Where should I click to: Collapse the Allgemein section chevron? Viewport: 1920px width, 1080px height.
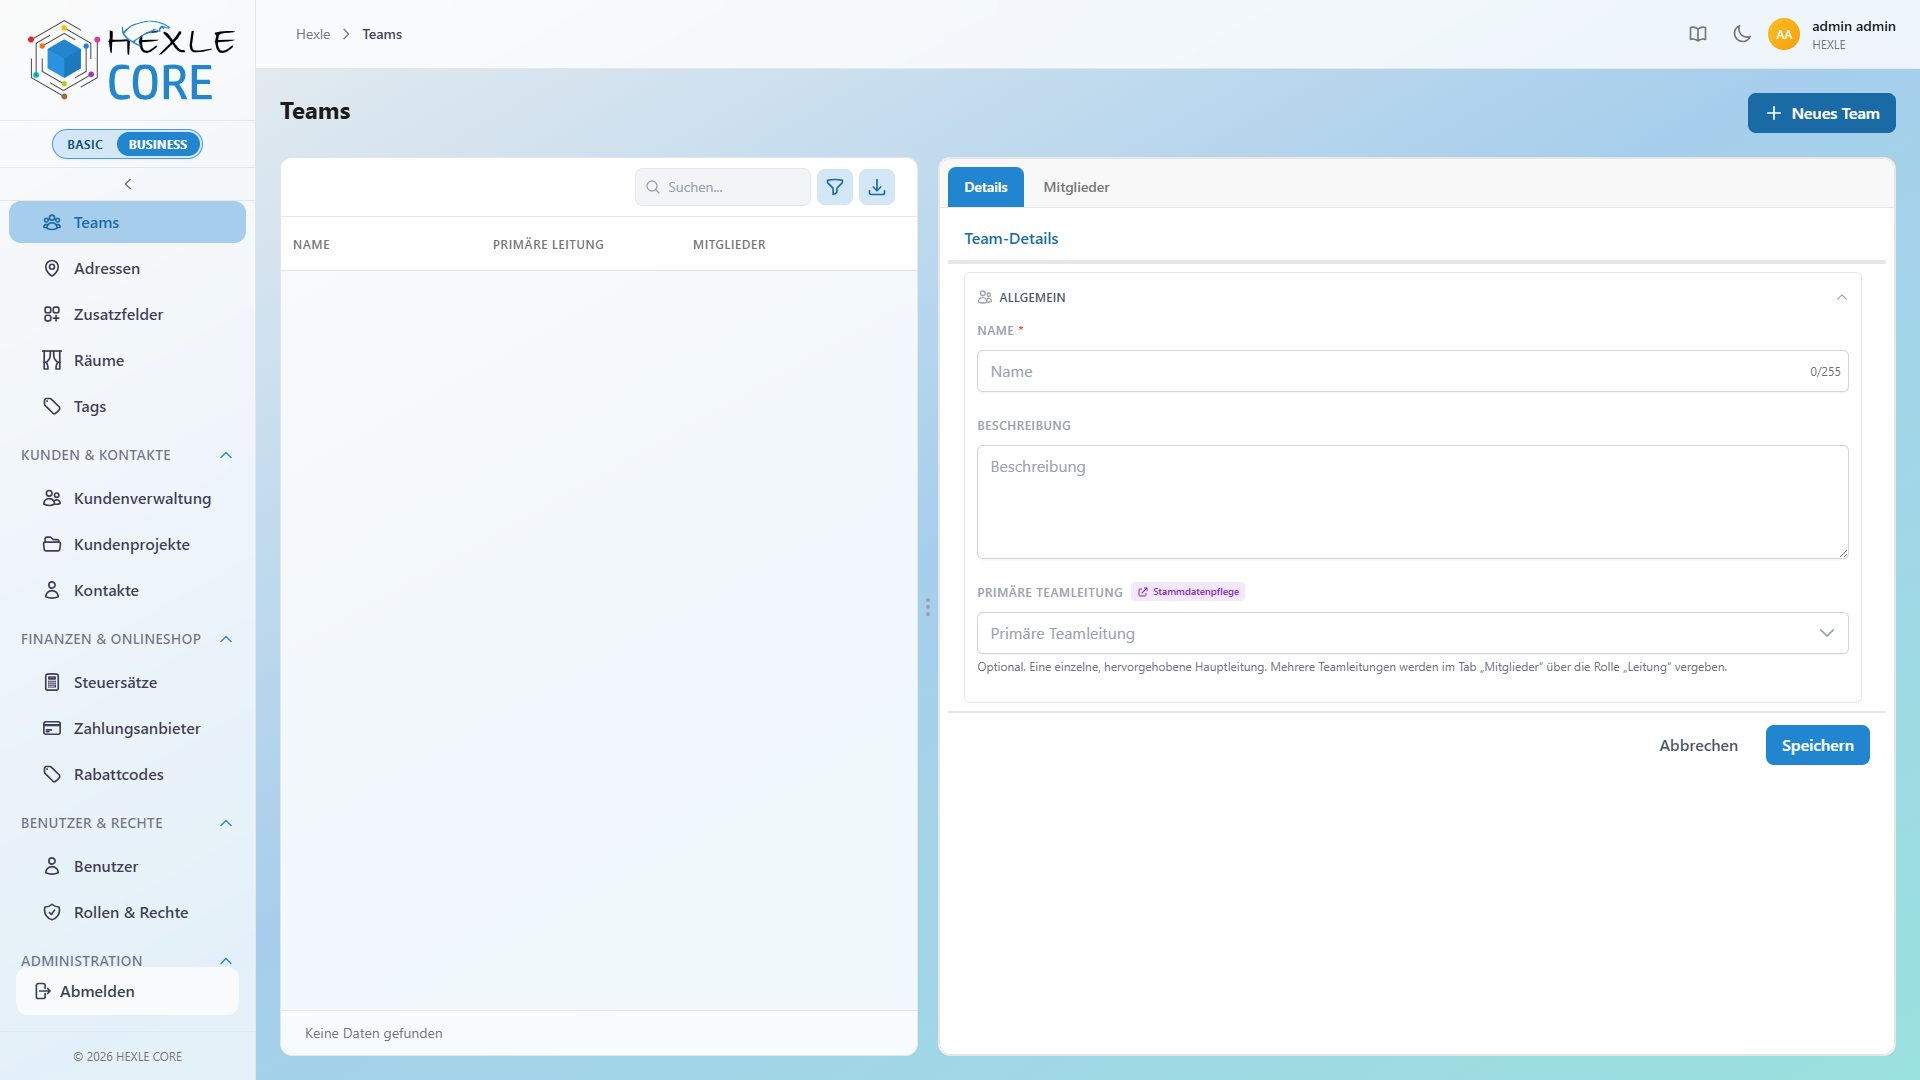[1842, 297]
